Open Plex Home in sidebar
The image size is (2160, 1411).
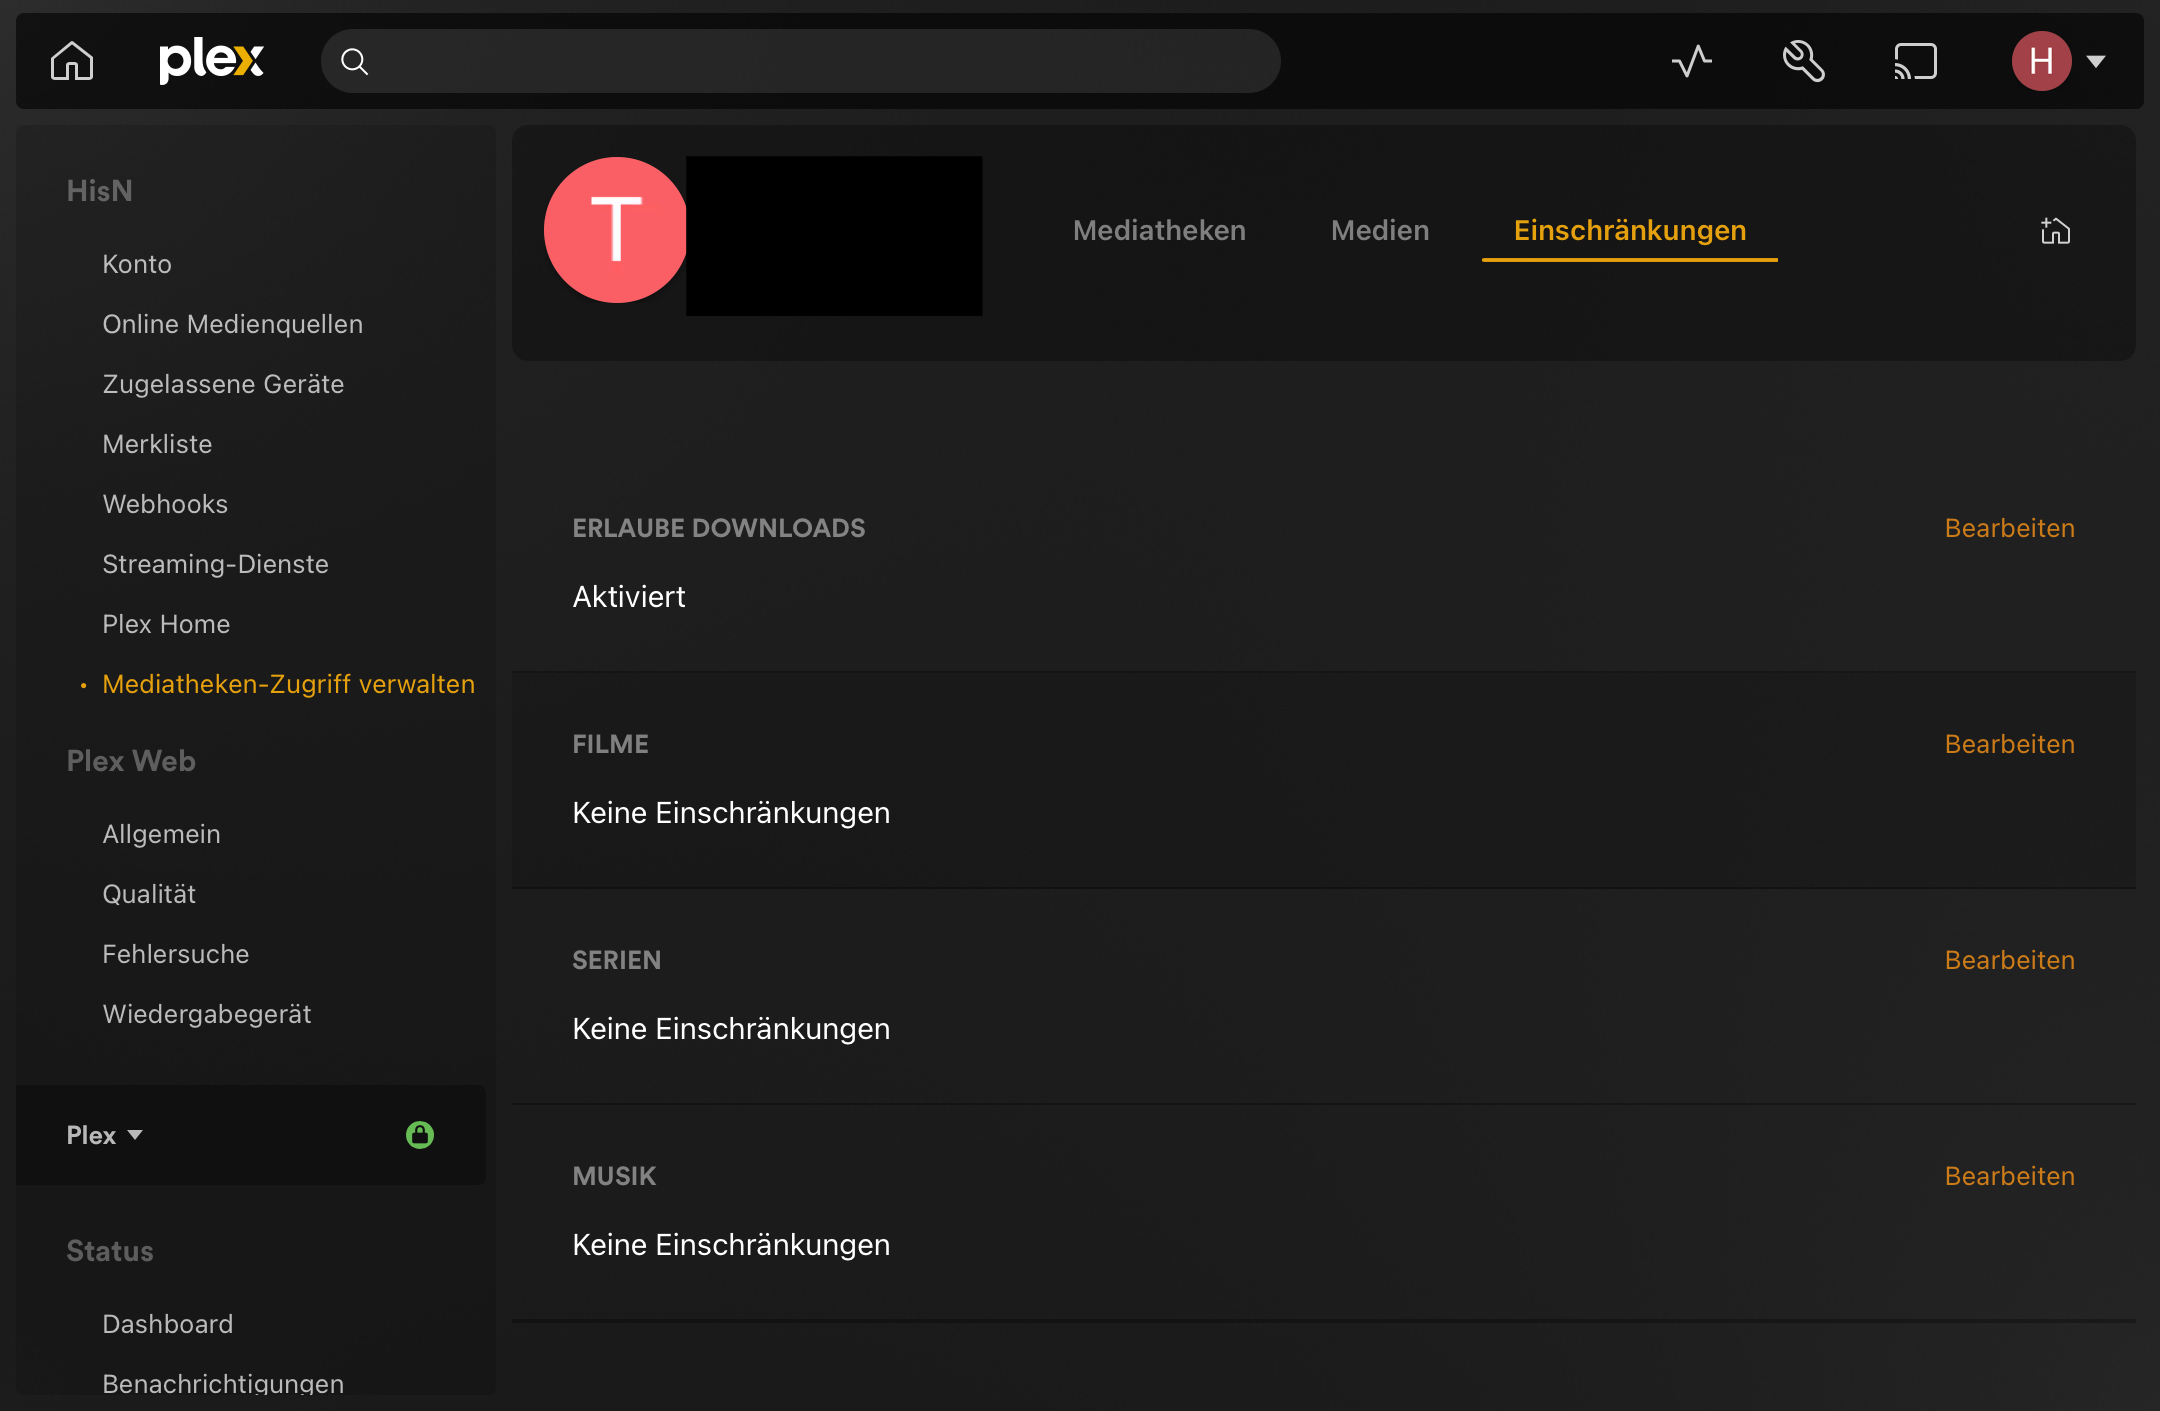coord(166,624)
